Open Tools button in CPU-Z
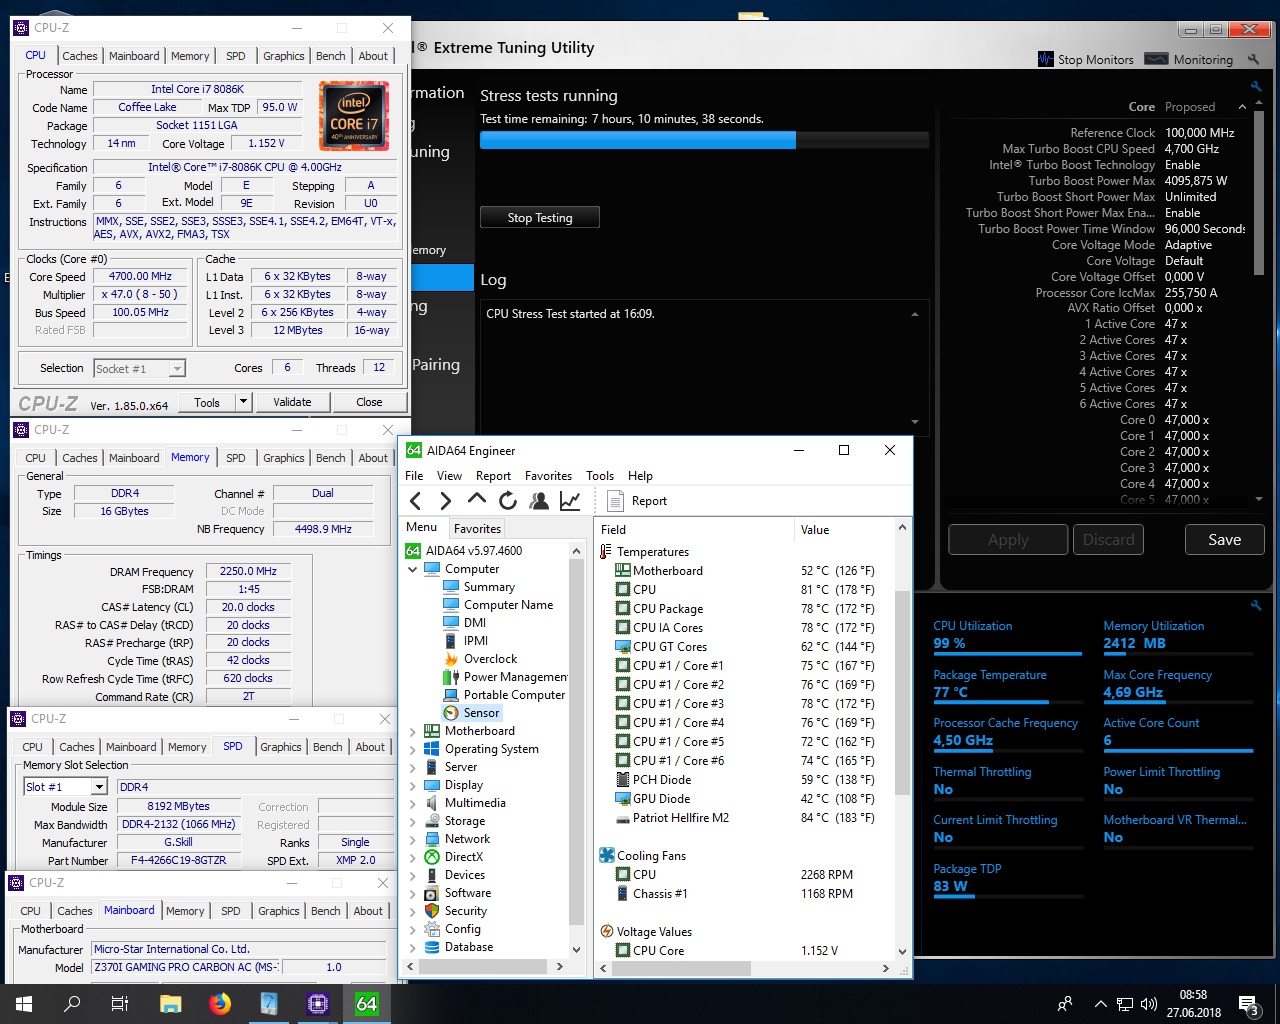 coord(207,402)
